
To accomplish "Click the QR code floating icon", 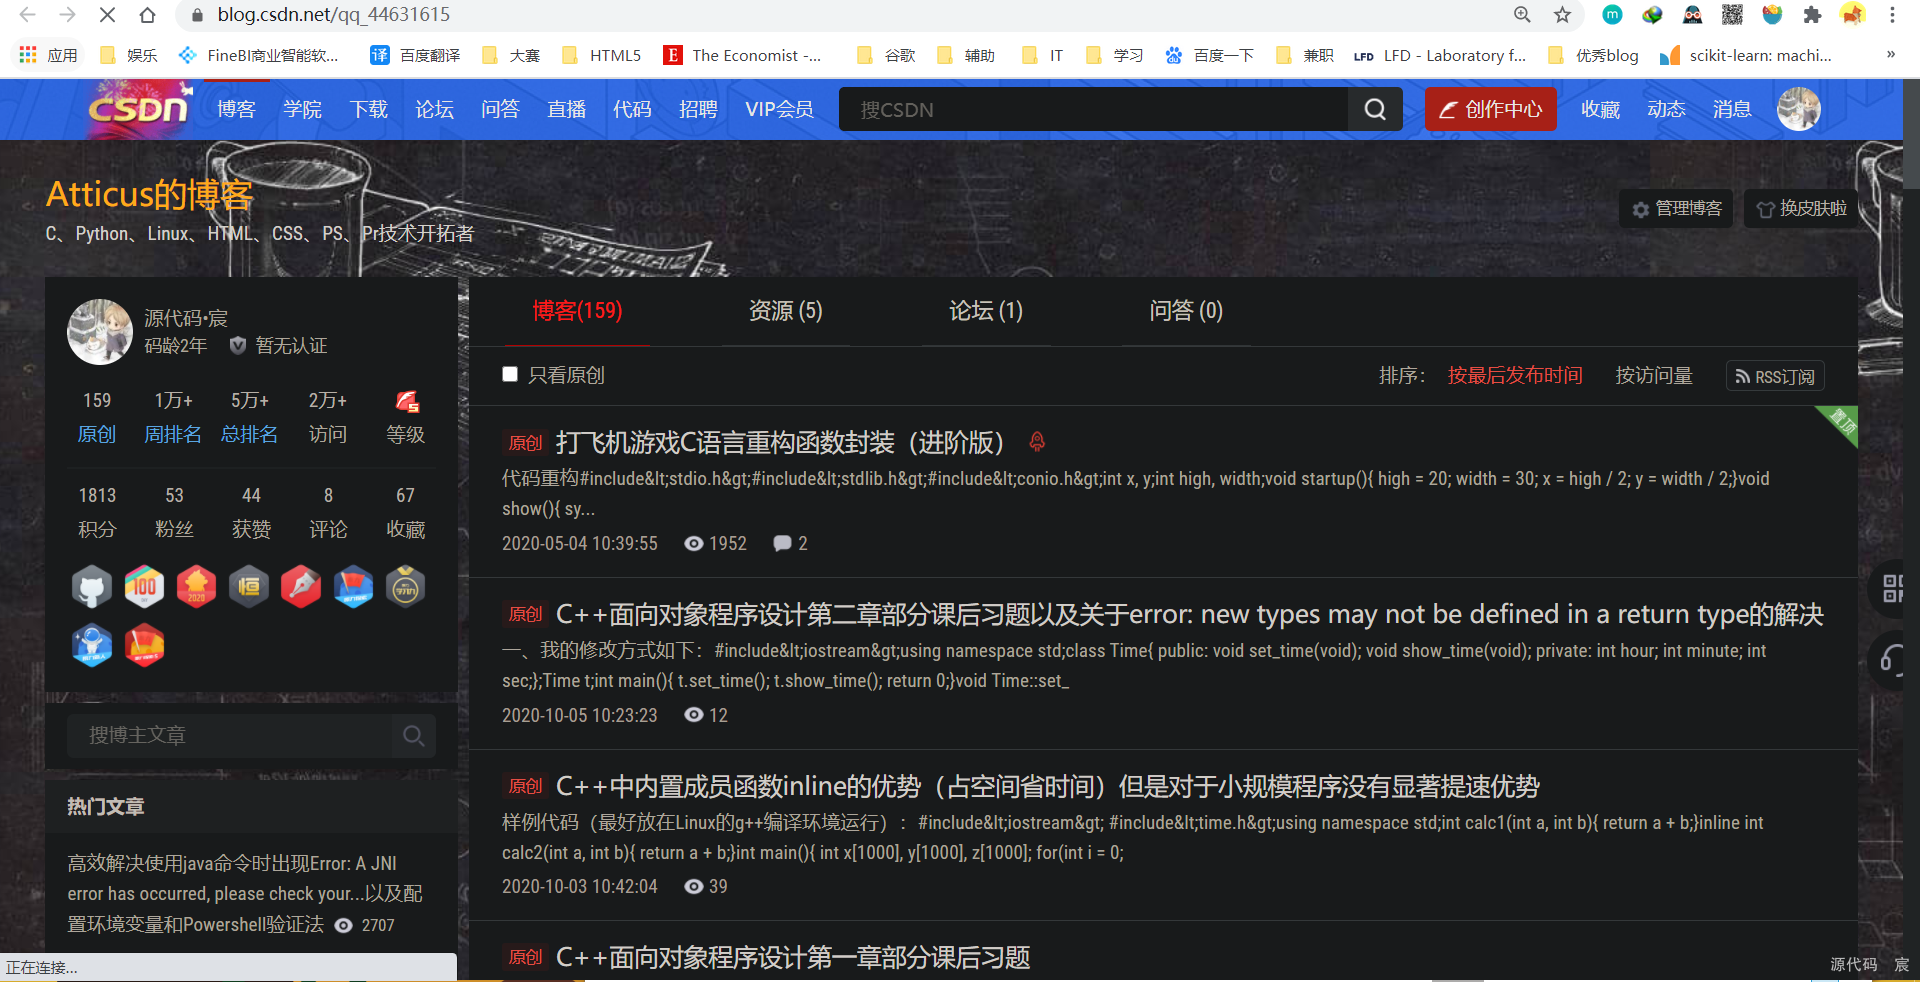I will click(x=1893, y=588).
